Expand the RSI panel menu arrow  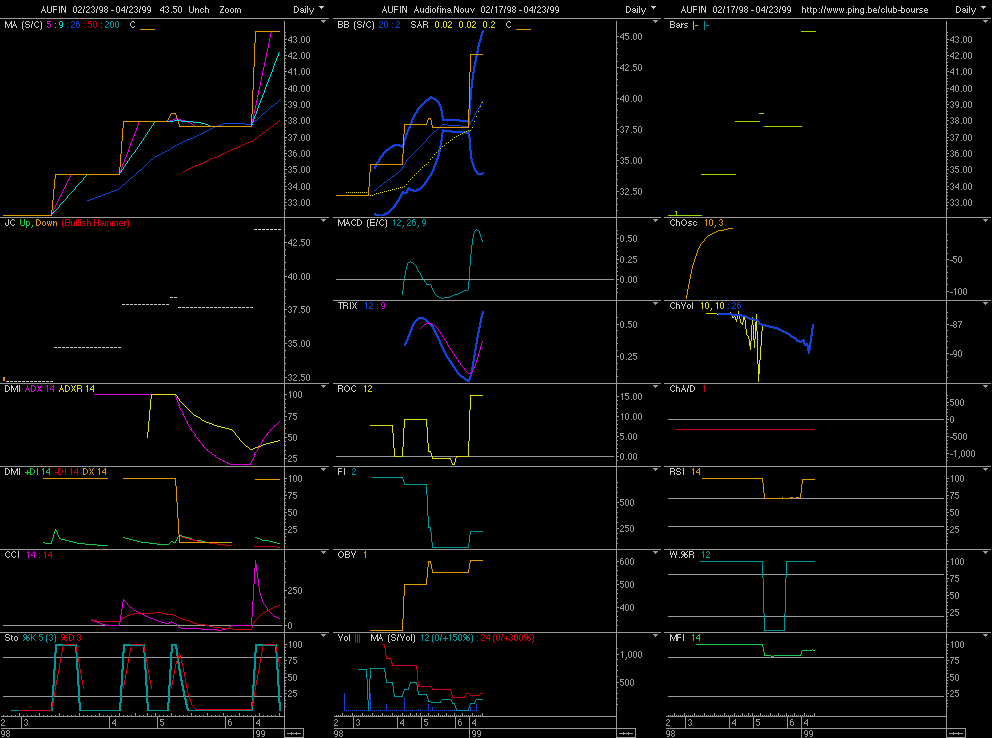[986, 470]
